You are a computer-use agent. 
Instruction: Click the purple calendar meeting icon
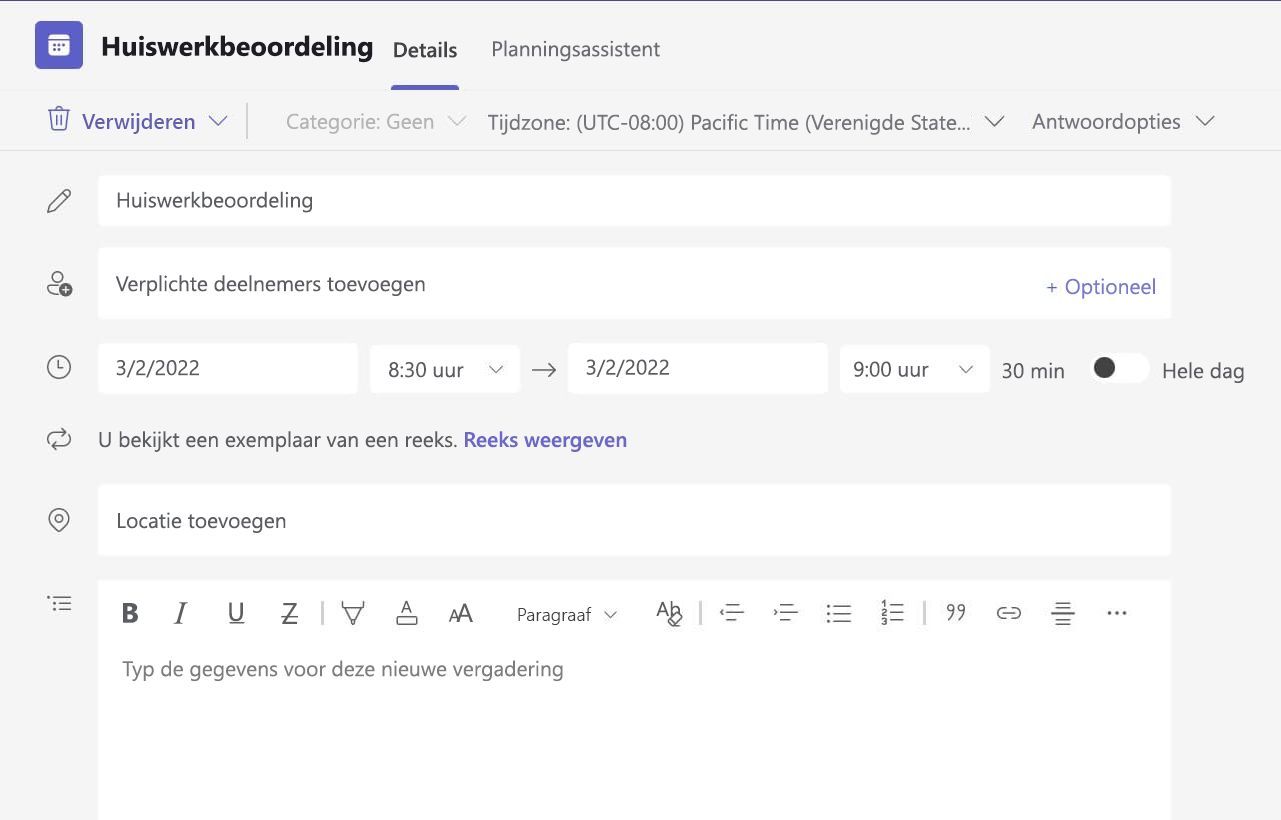pos(59,45)
